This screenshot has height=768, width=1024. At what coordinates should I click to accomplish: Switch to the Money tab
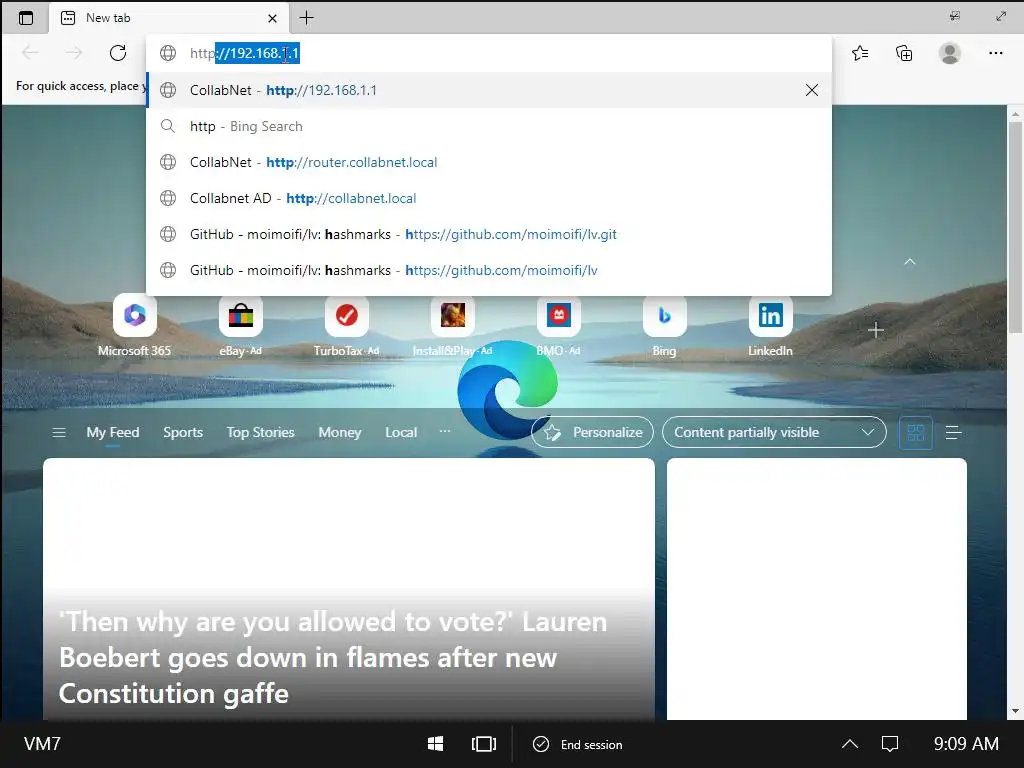point(340,432)
